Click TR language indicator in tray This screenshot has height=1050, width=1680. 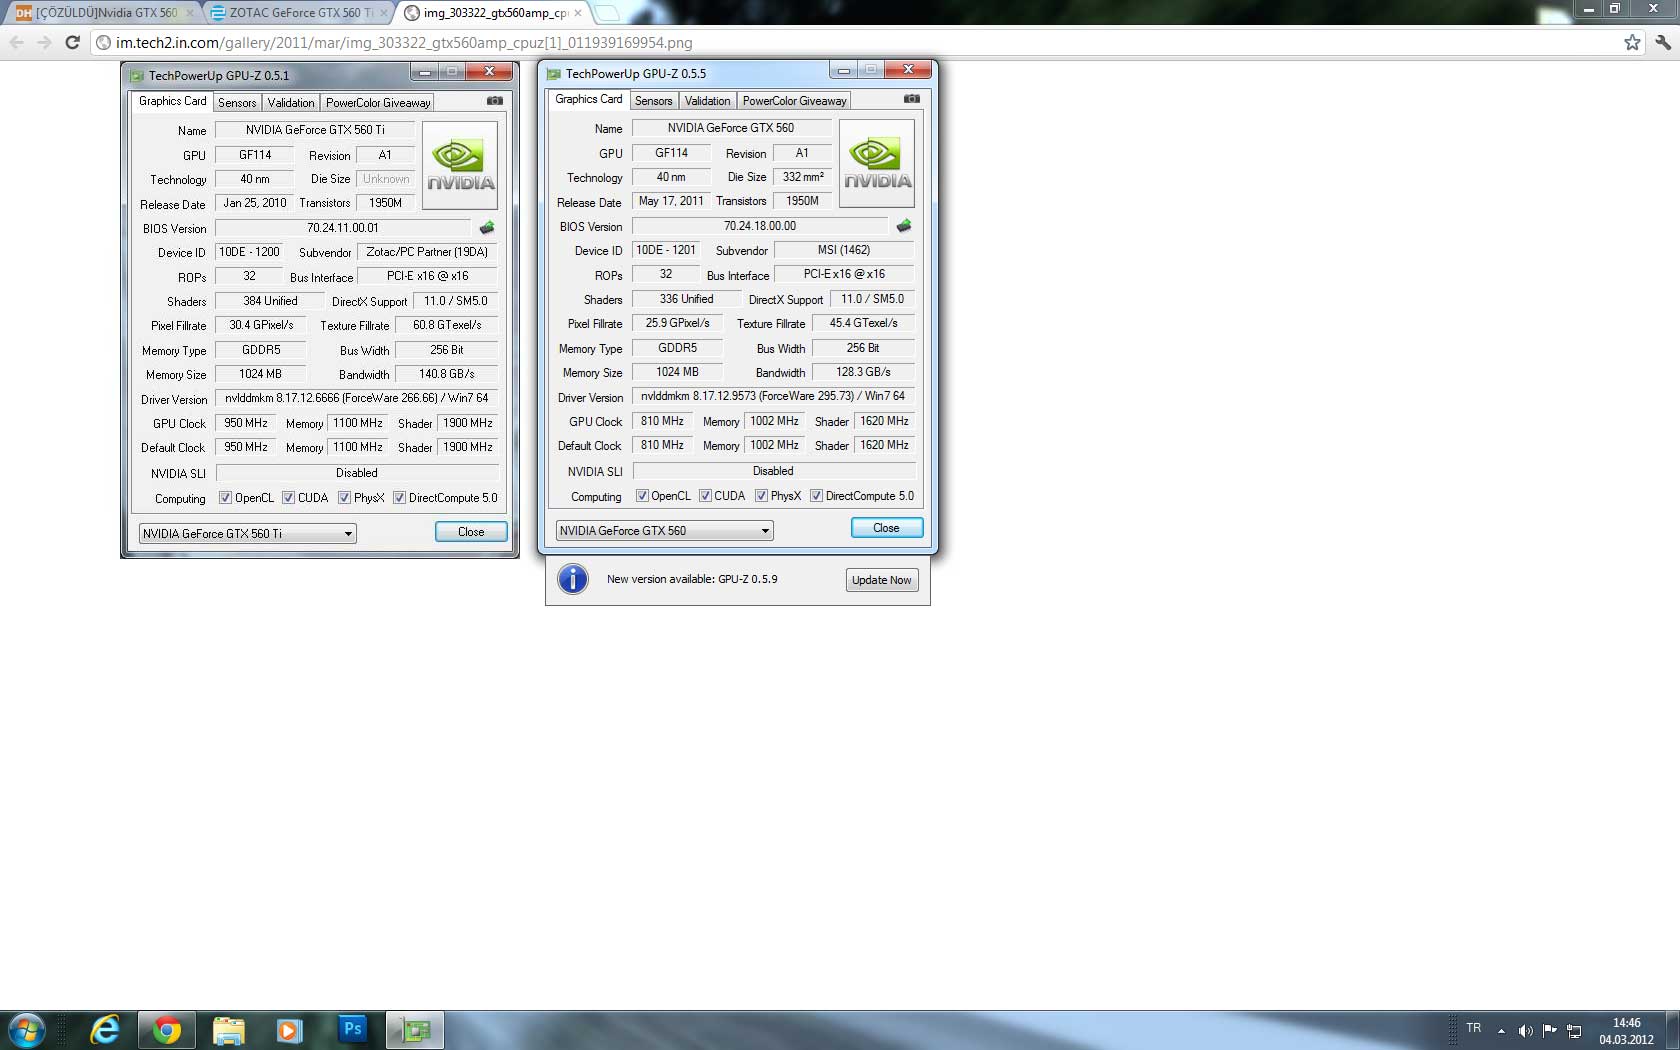point(1473,1028)
